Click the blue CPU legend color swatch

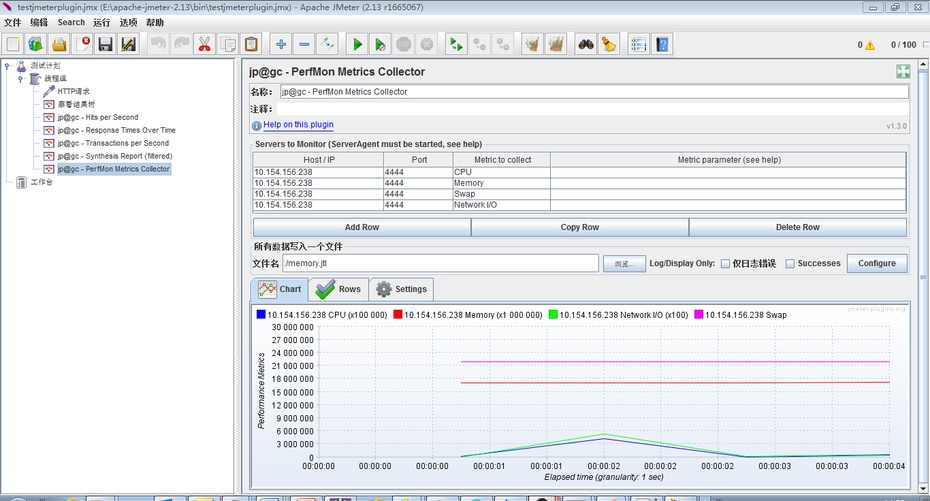[x=261, y=314]
